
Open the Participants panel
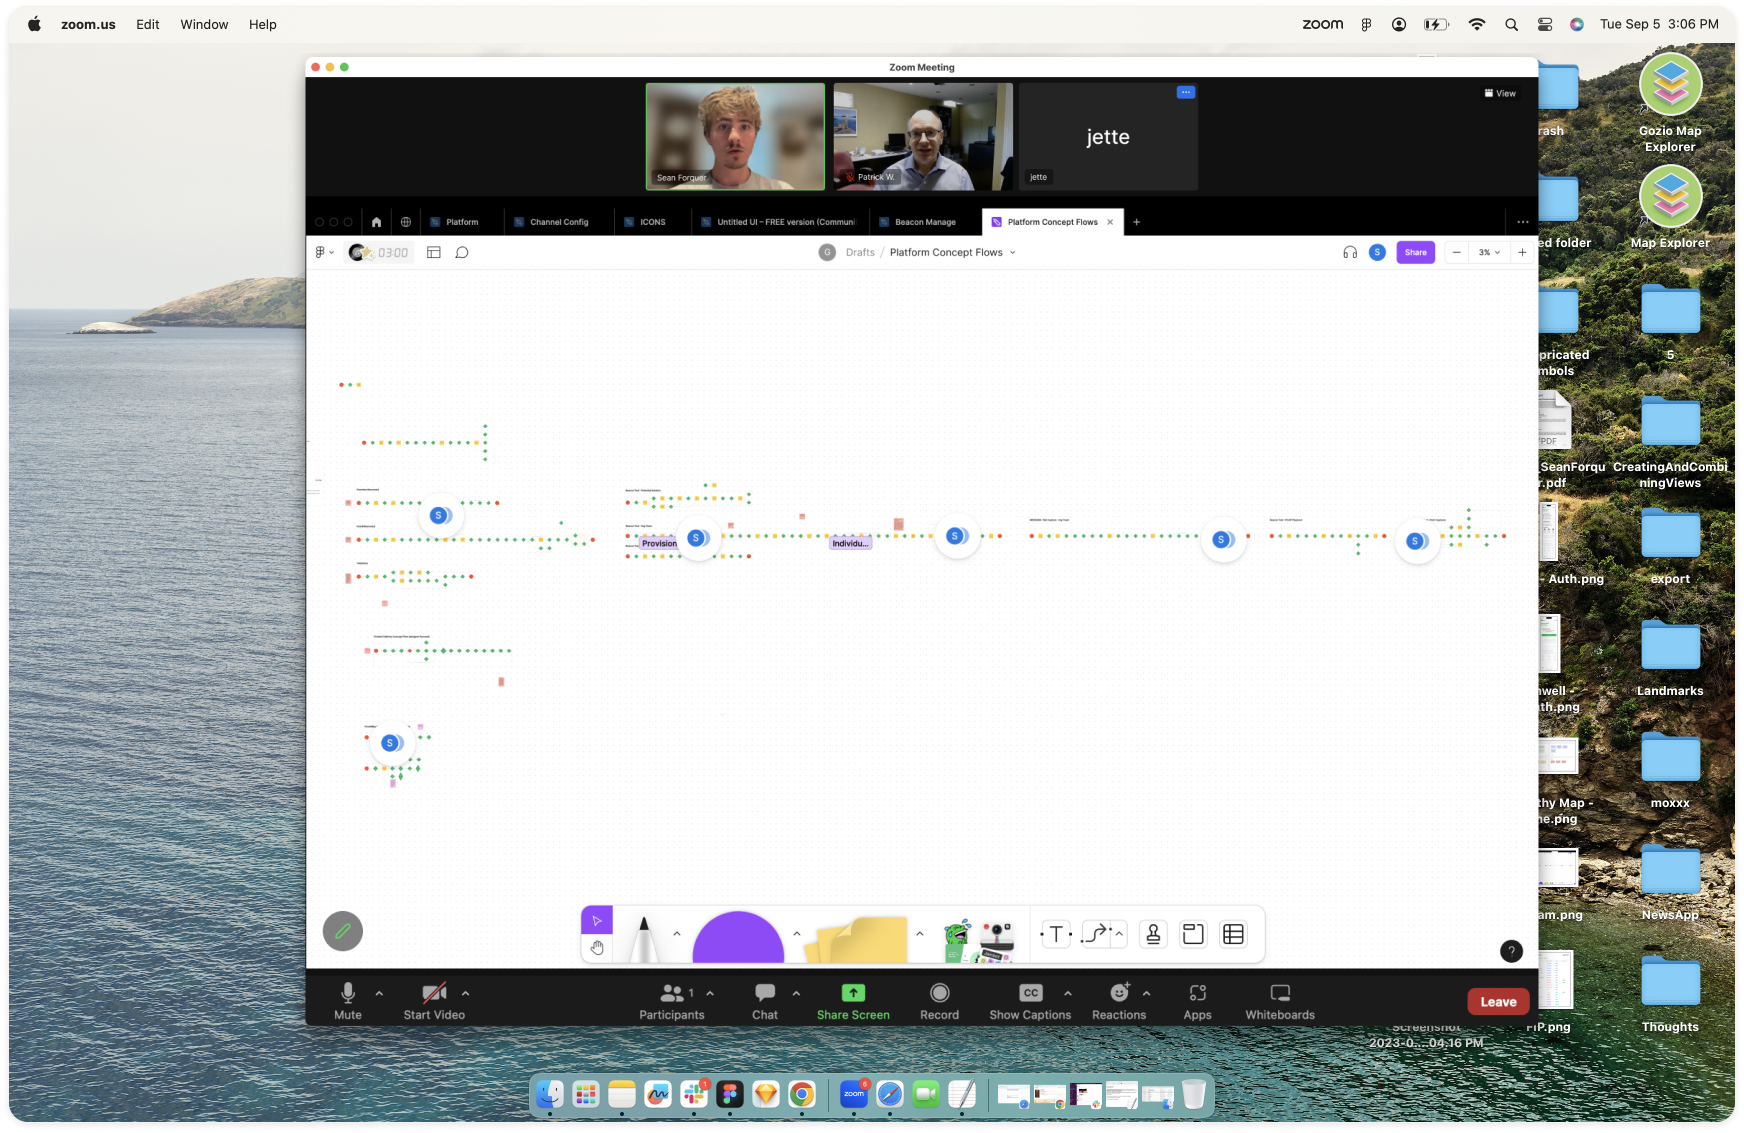coord(672,1001)
